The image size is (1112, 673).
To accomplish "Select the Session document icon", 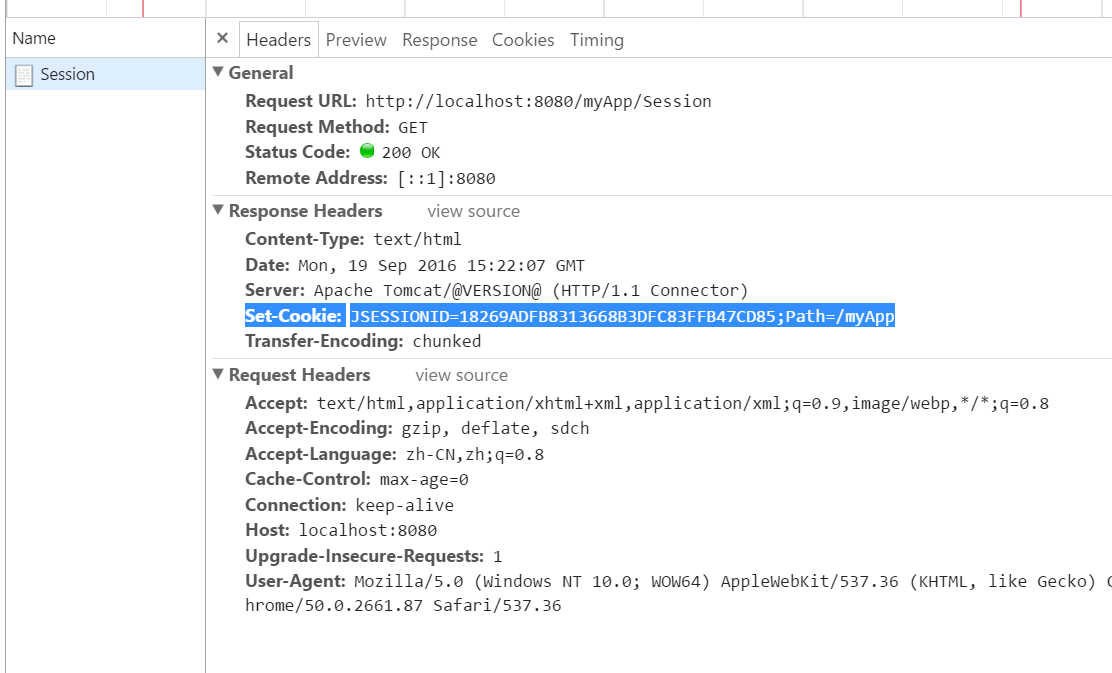I will [x=23, y=75].
